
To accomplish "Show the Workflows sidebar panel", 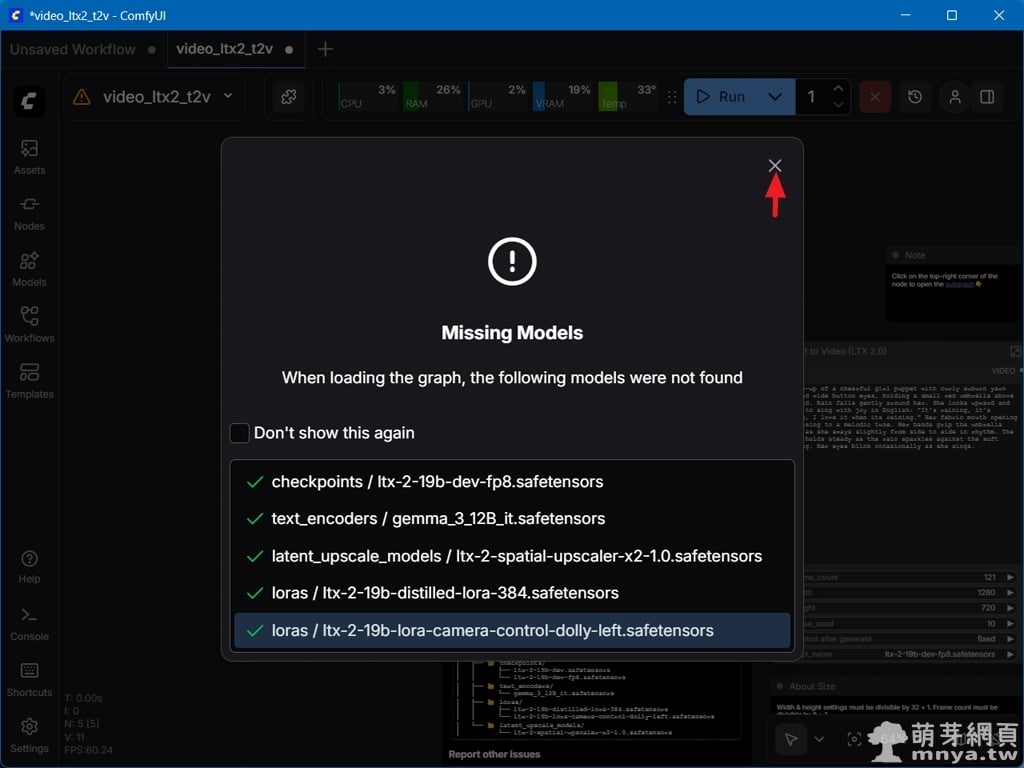I will pos(29,324).
